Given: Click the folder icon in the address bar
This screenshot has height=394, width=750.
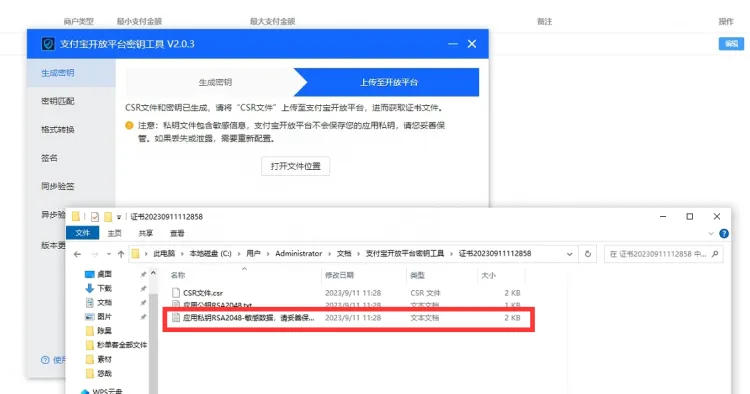Looking at the screenshot, I should (x=136, y=253).
